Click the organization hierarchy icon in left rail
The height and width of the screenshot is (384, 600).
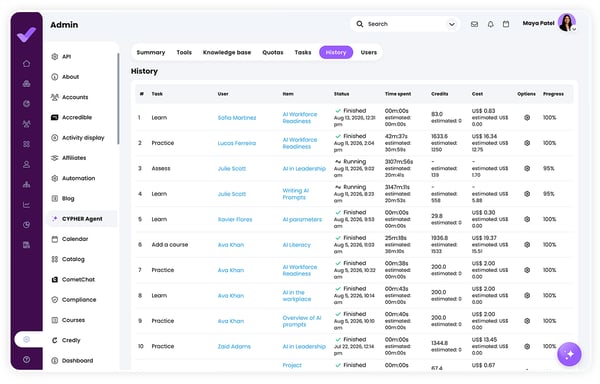coord(26,184)
